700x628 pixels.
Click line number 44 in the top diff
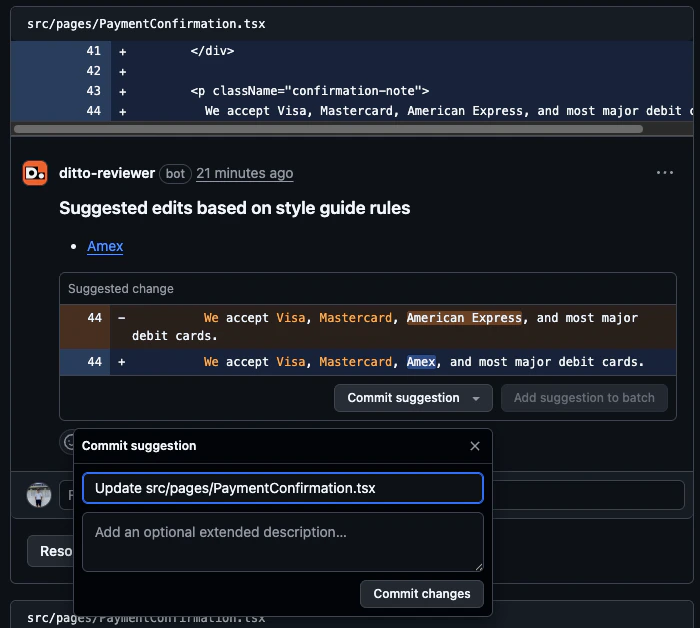[93, 111]
